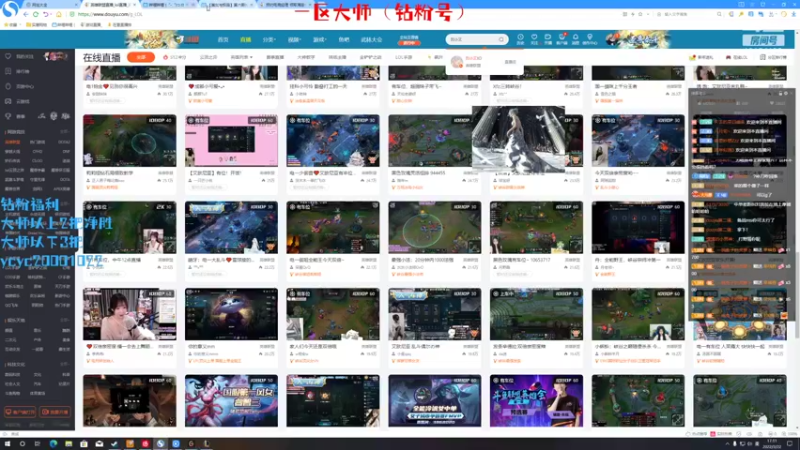The height and width of the screenshot is (450, 800).
Task: Click the CS:GO sidebar category link
Action: tap(37, 161)
